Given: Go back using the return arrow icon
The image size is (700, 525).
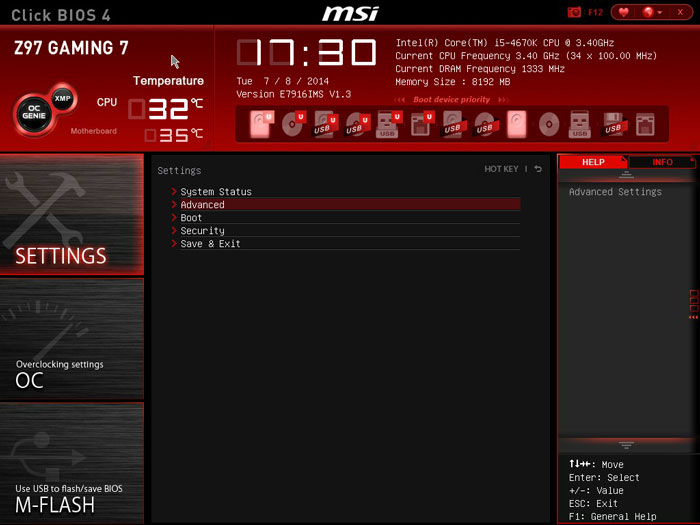Looking at the screenshot, I should click(538, 169).
